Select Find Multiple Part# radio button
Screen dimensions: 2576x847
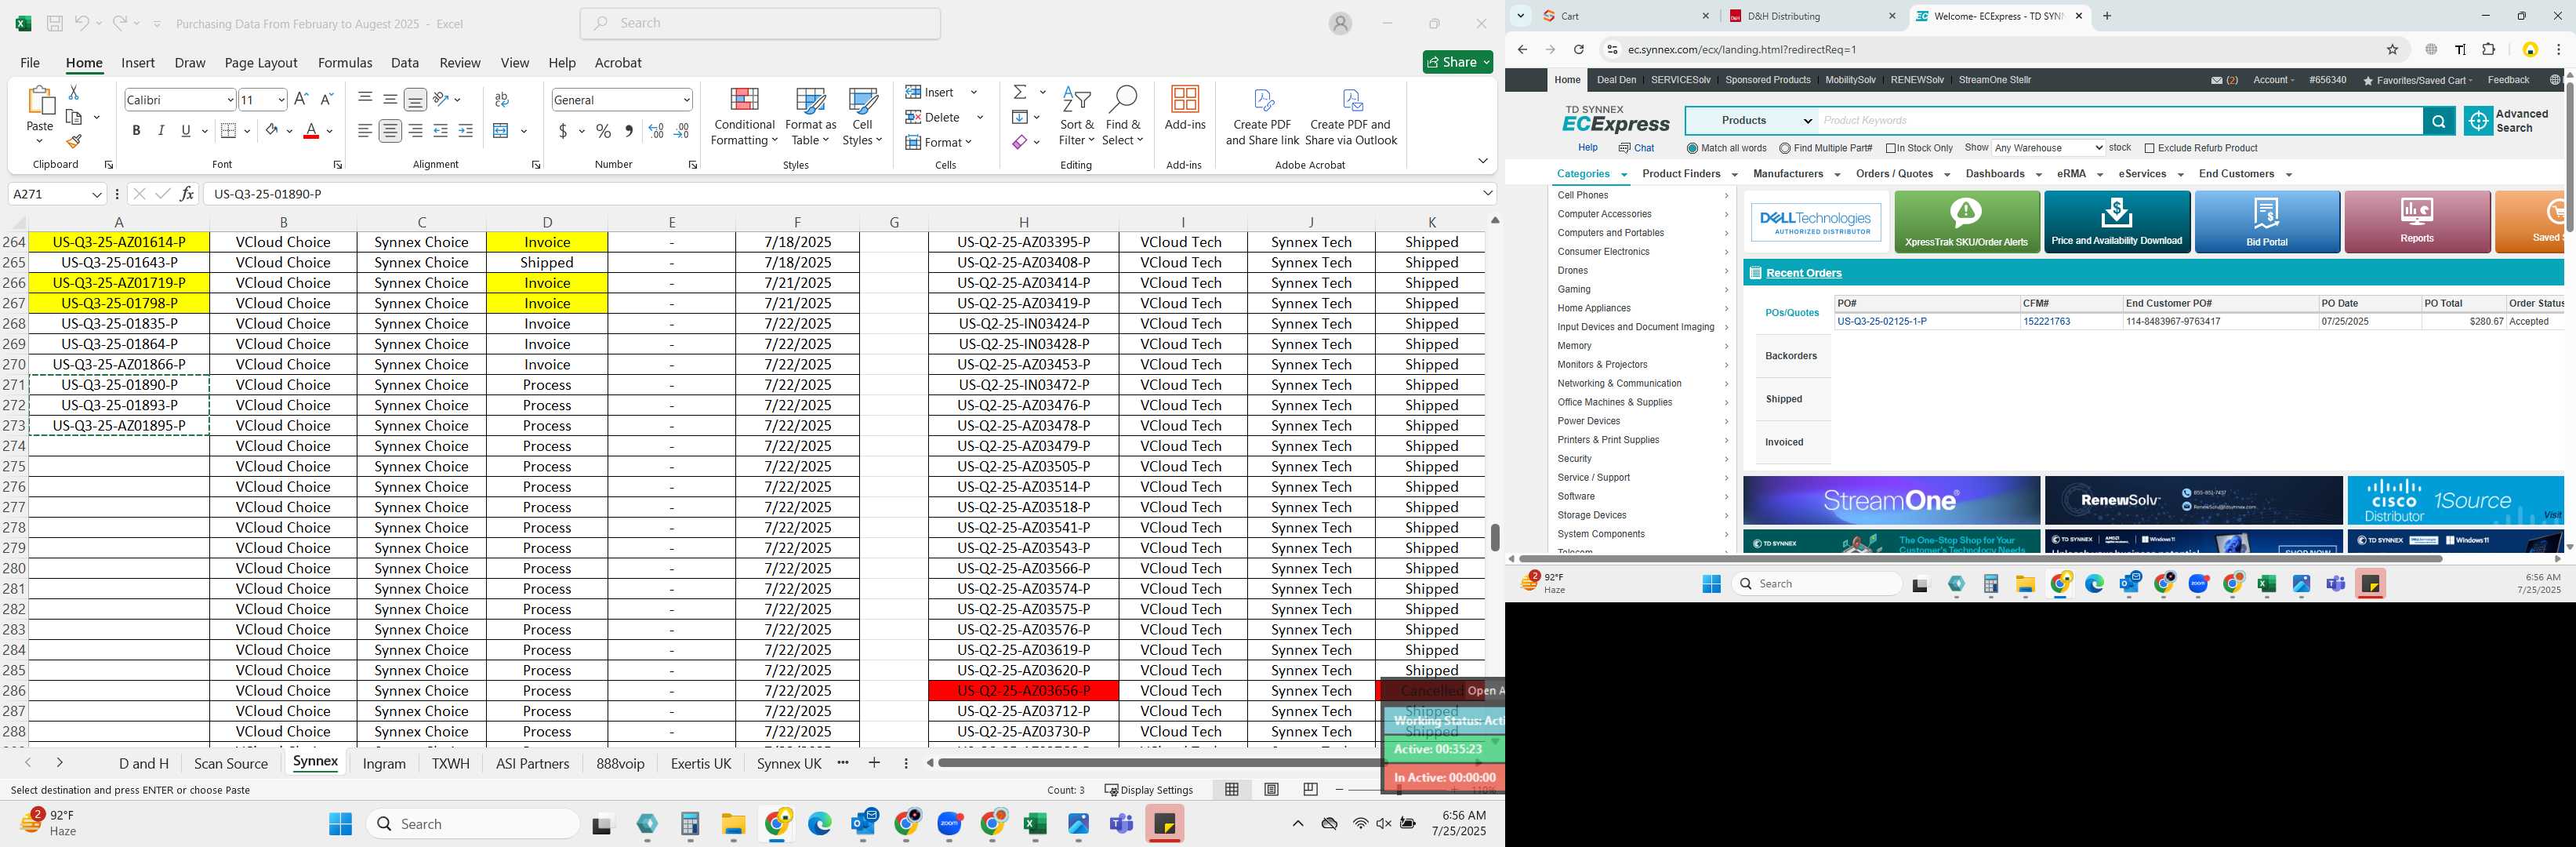click(x=1785, y=148)
